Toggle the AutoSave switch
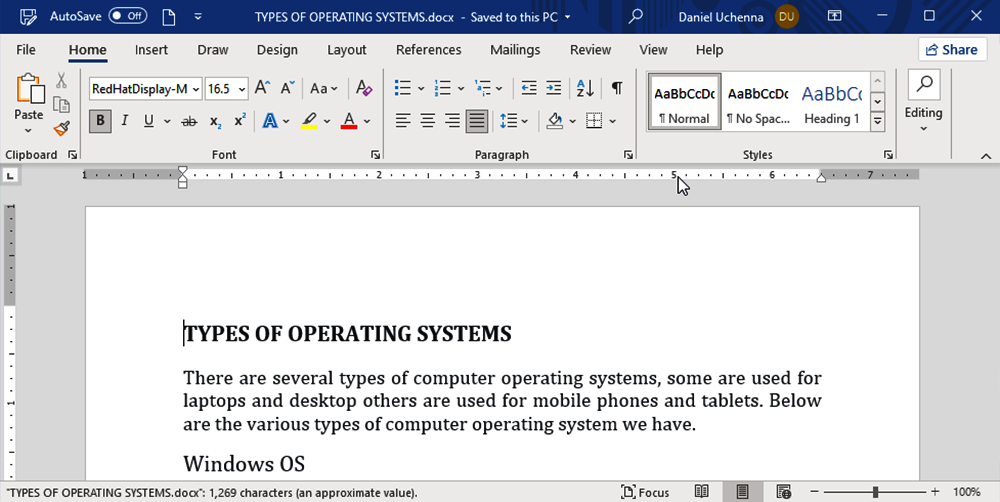 (128, 16)
